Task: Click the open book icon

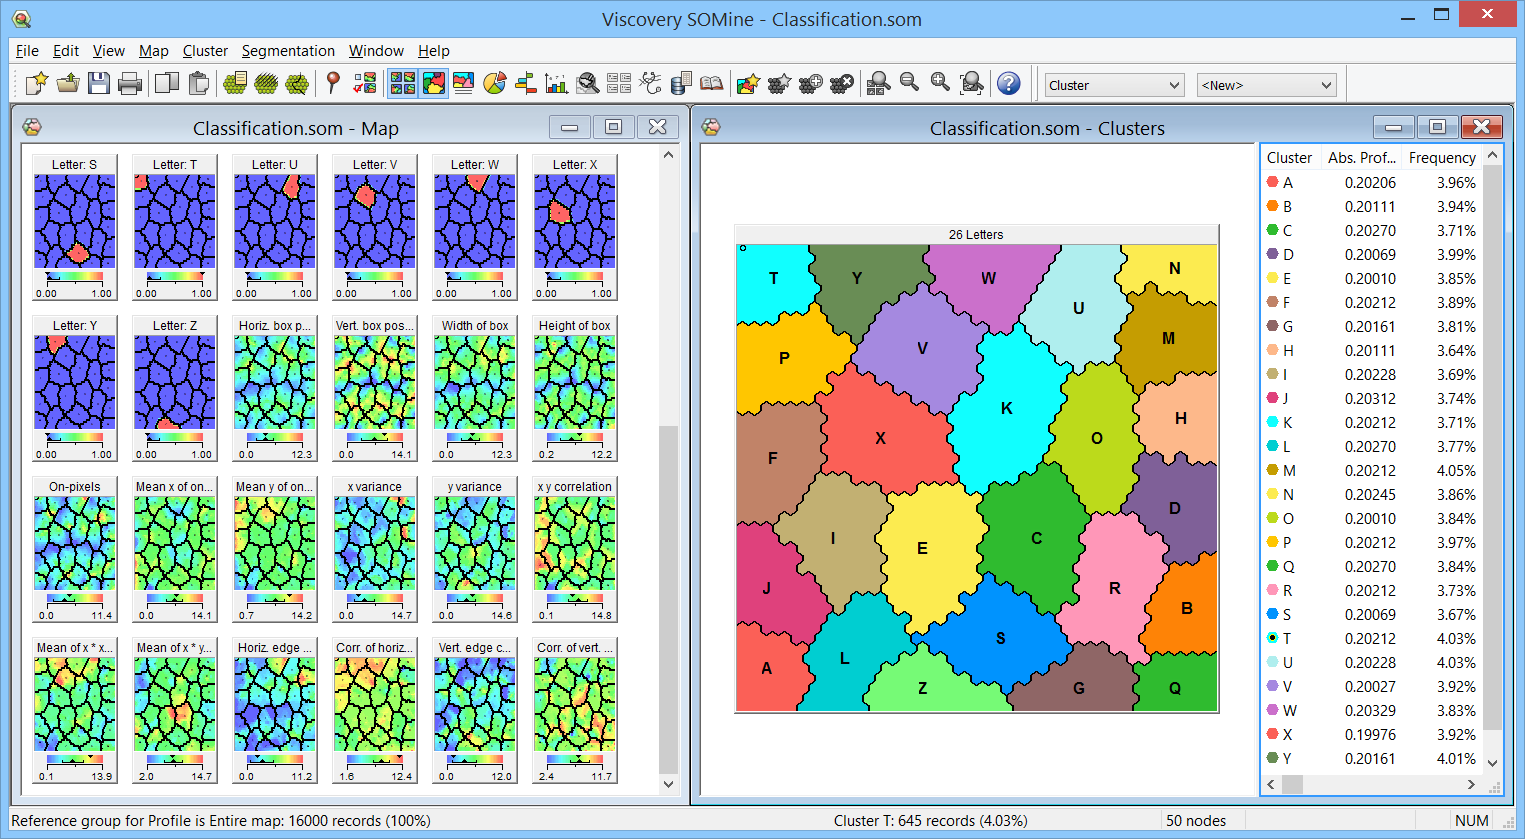Action: click(x=711, y=84)
